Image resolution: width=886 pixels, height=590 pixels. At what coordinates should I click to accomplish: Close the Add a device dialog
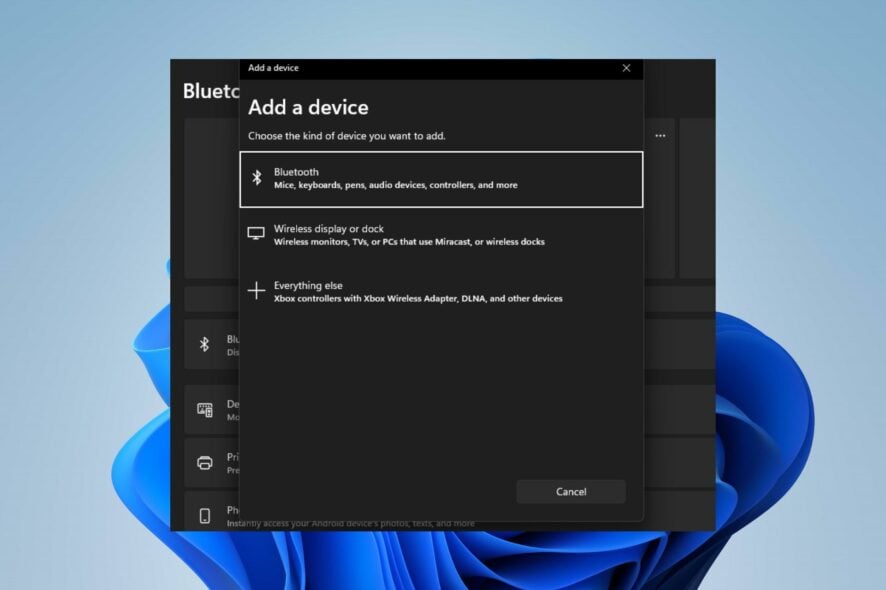[626, 68]
